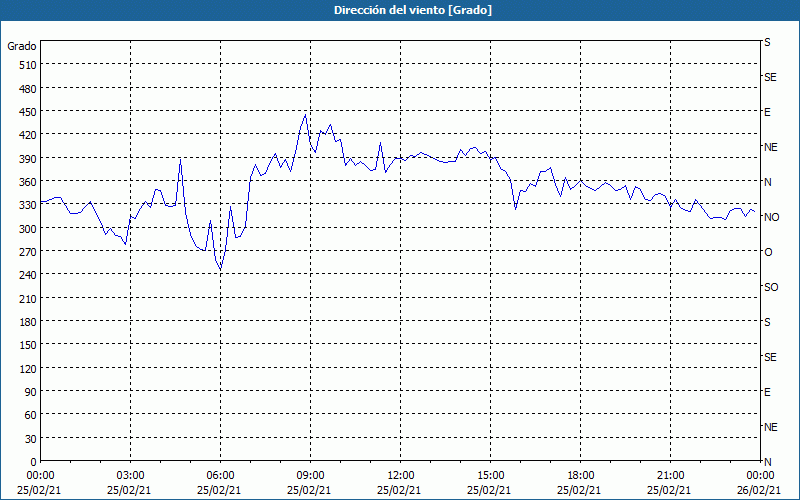Screen dimensions: 800x500
Task: Click the 00:00 time label dated 25/02/21
Action: coord(40,476)
